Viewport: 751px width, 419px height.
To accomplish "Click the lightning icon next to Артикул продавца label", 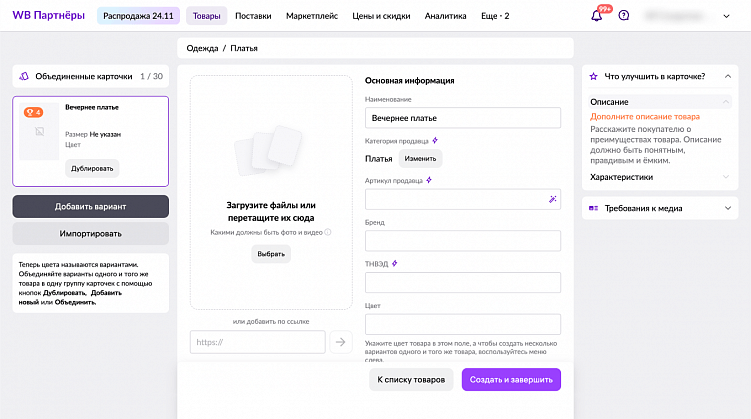I will coord(429,180).
